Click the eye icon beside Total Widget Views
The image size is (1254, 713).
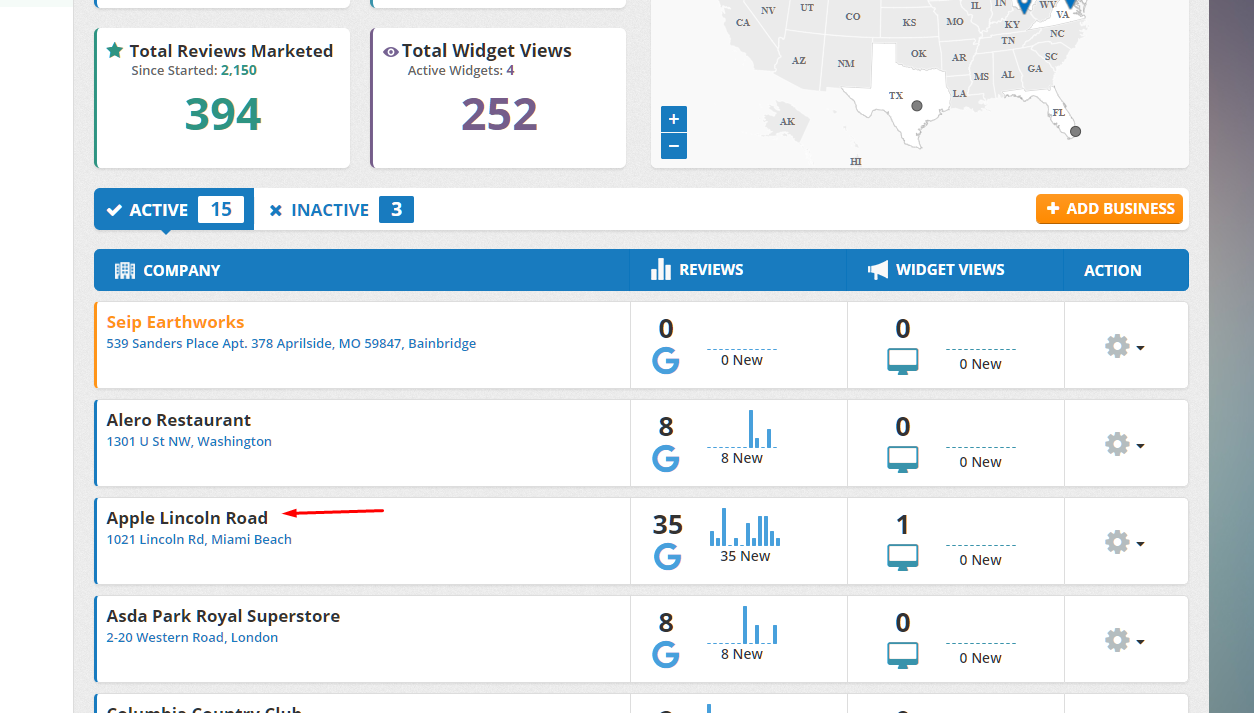(x=391, y=52)
